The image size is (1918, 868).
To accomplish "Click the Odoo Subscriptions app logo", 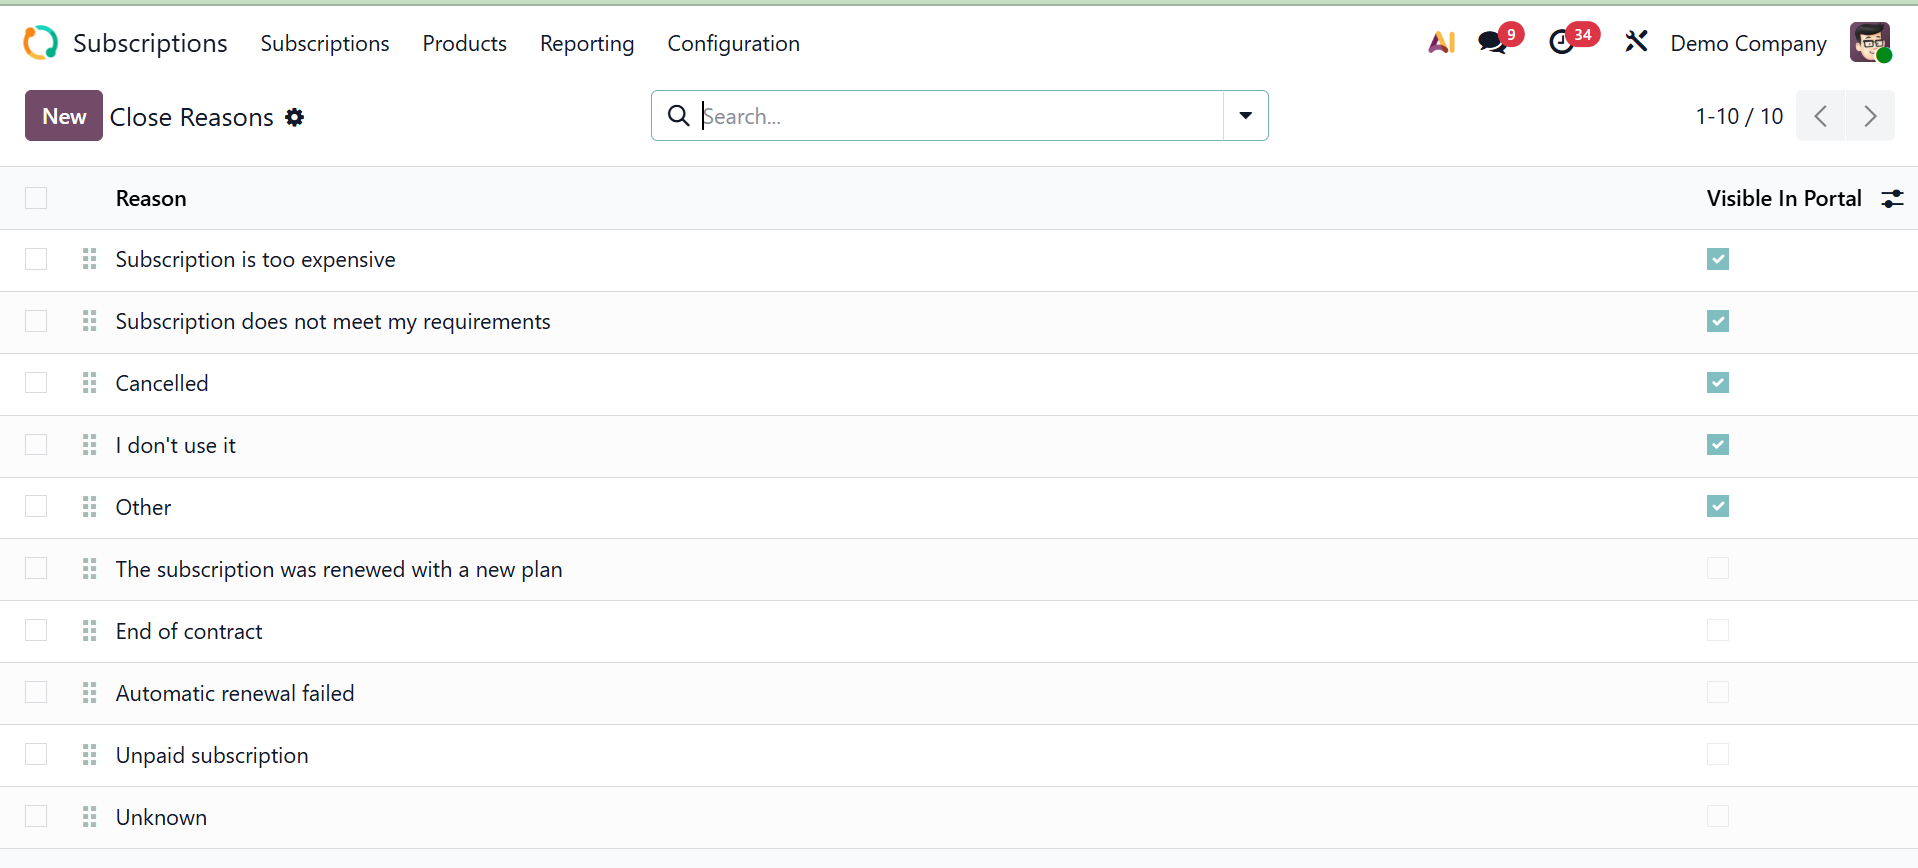I will point(41,43).
